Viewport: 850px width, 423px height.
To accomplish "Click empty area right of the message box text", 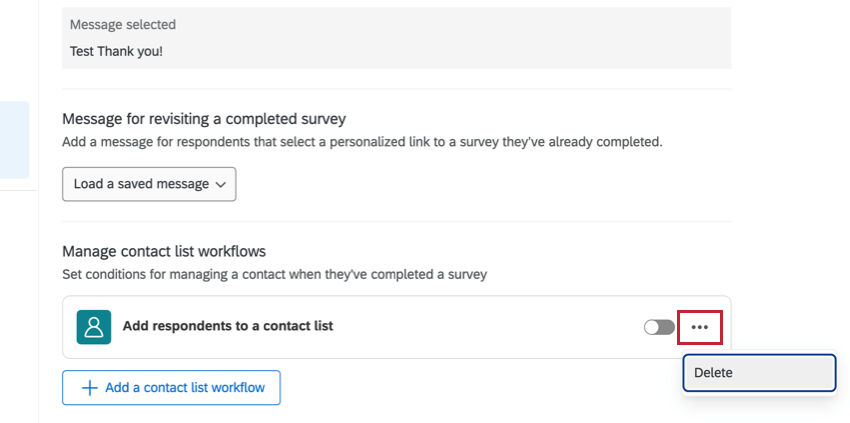I will click(x=450, y=50).
